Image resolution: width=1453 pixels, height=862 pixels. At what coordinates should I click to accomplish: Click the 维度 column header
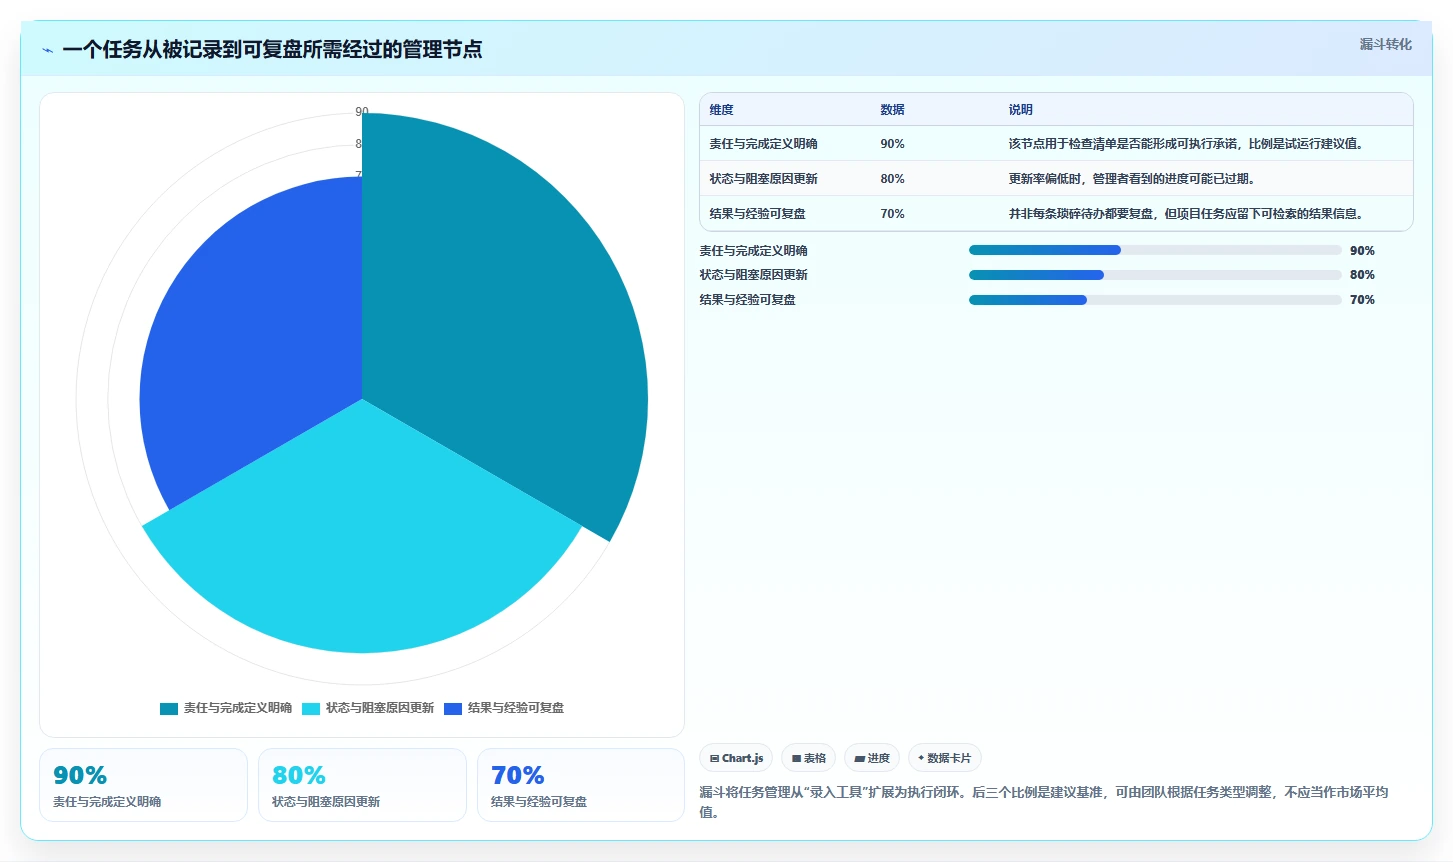[721, 110]
